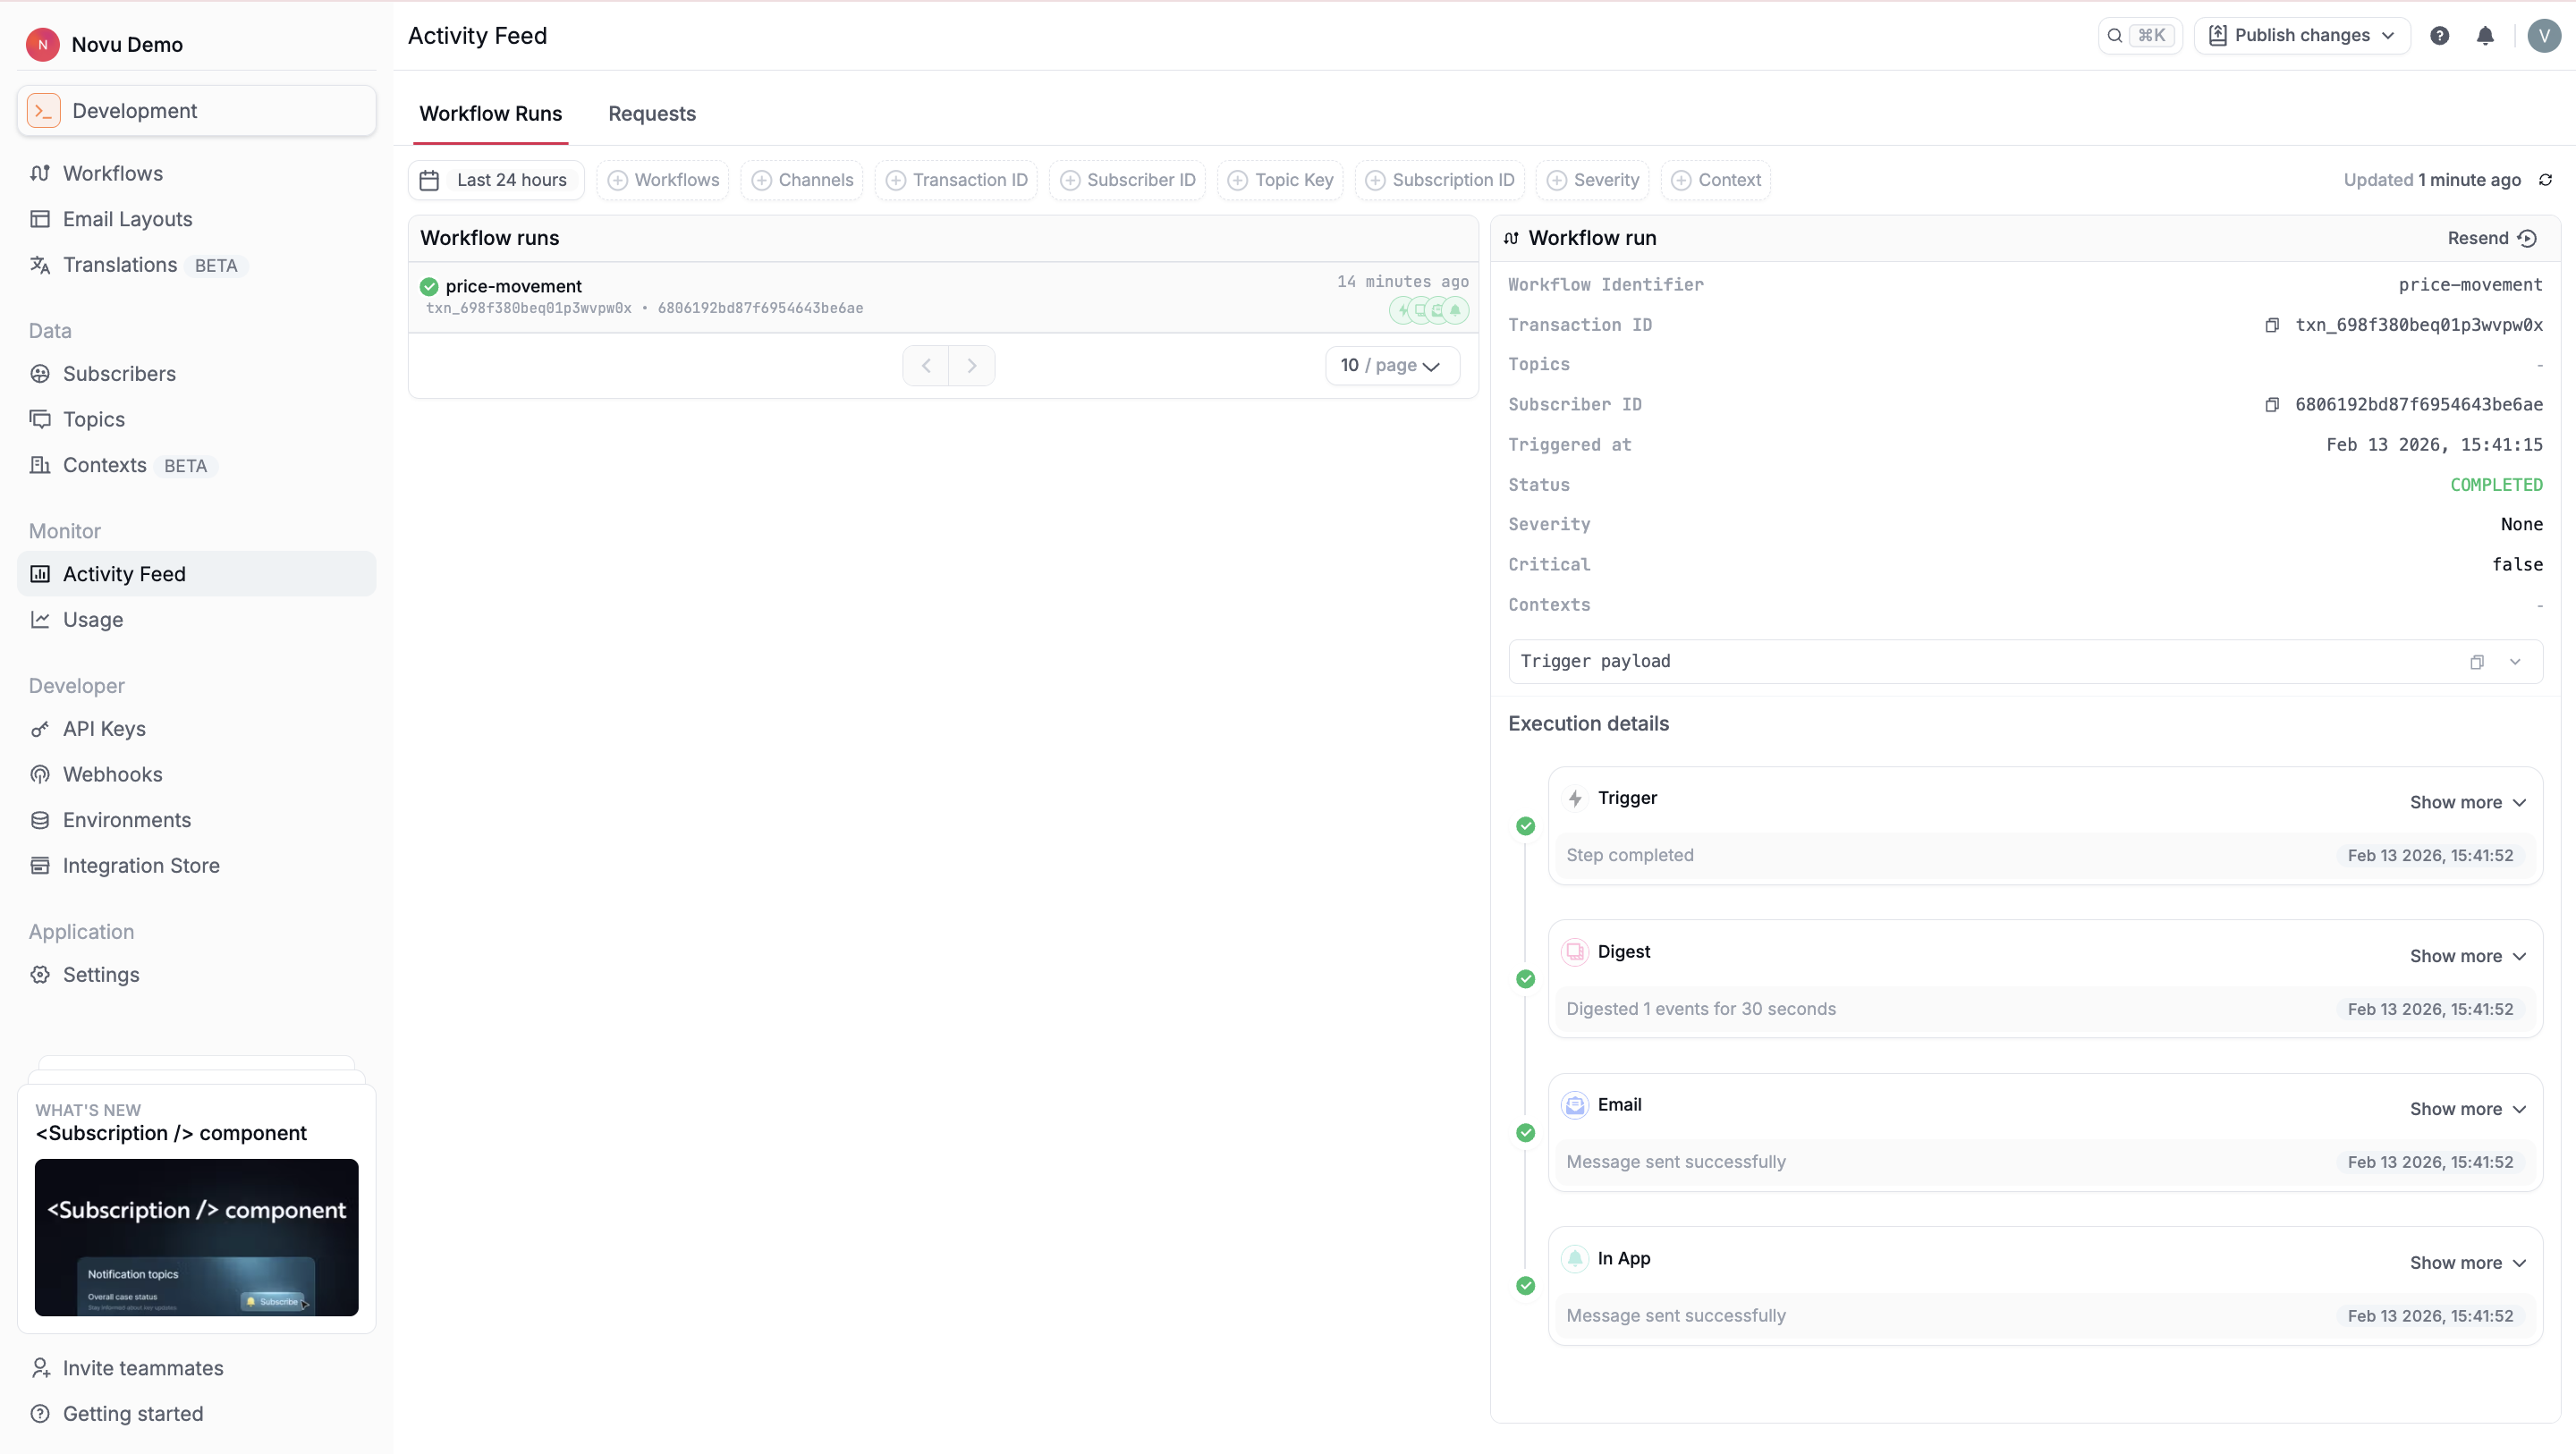Viewport: 2576px width, 1454px height.
Task: Click the refresh icon beside Updated timestamp
Action: click(x=2545, y=180)
